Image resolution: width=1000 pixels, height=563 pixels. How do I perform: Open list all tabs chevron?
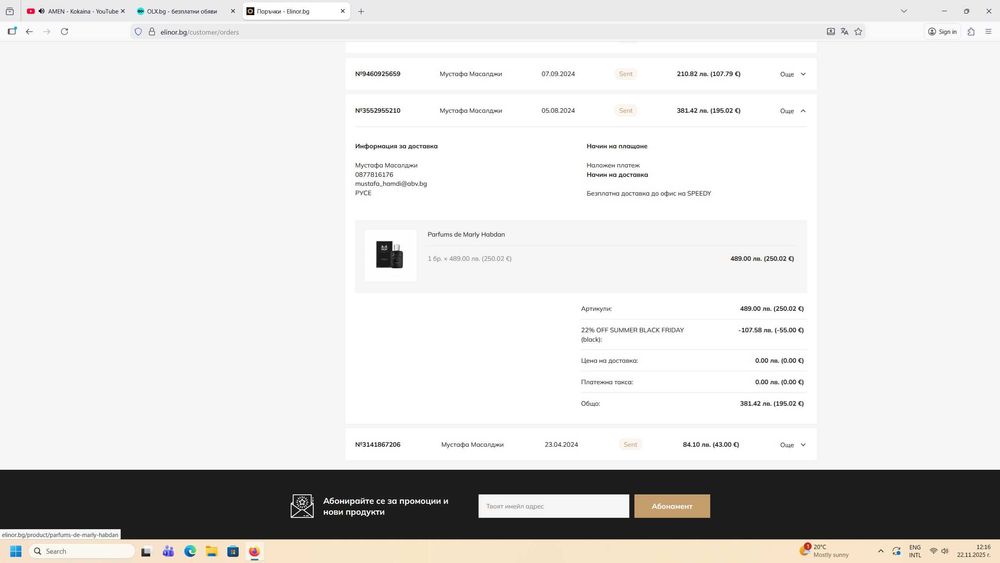[x=904, y=11]
